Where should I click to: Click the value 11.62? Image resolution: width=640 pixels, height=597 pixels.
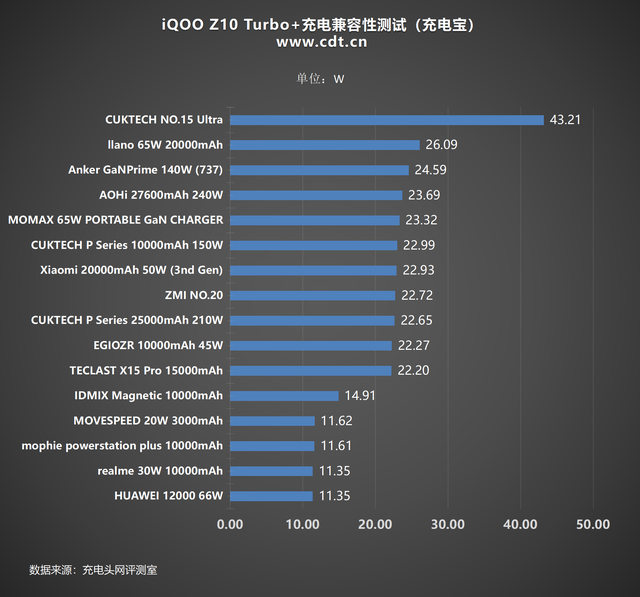pos(337,421)
